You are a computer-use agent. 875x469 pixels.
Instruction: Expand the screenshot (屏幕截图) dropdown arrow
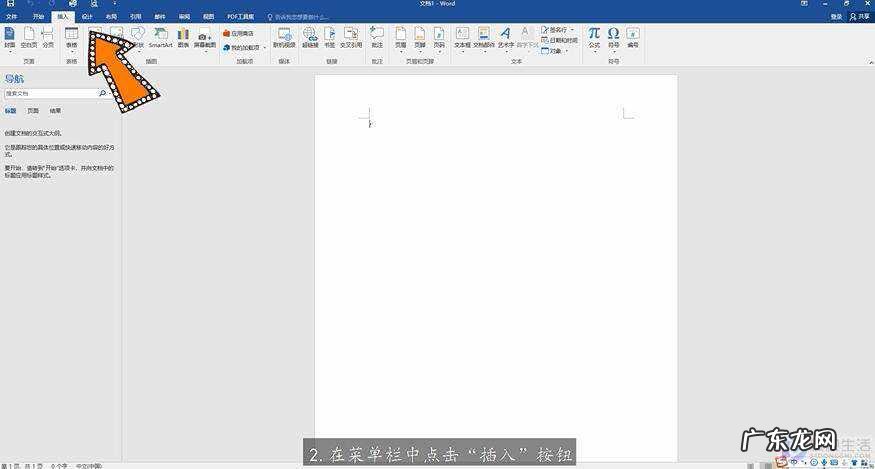pos(205,52)
